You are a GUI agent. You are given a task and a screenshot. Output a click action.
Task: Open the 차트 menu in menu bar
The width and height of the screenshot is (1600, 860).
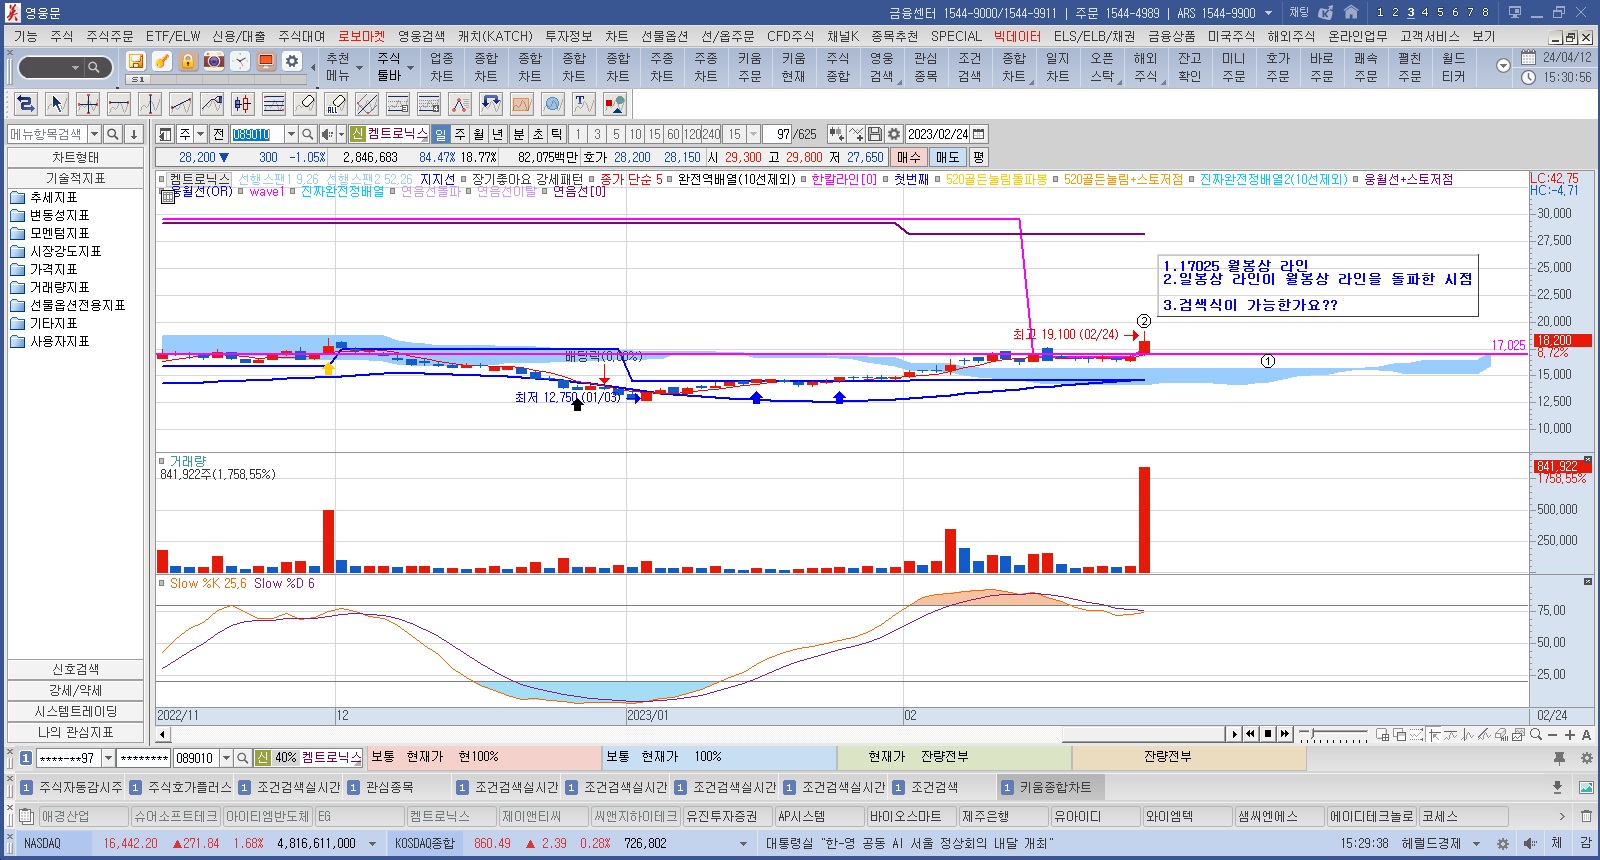pos(616,36)
